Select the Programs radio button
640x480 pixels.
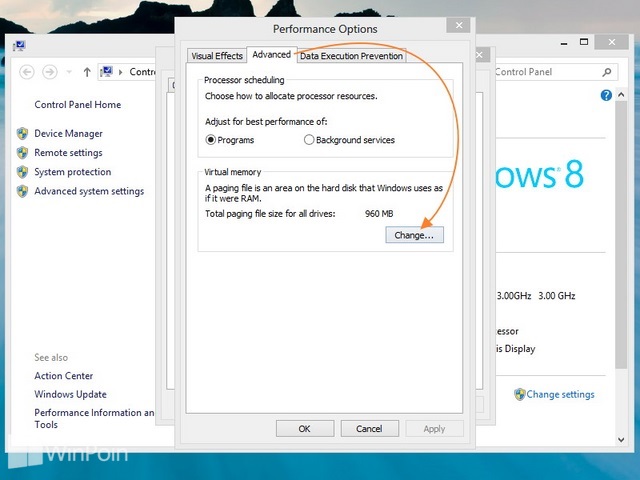[x=211, y=140]
